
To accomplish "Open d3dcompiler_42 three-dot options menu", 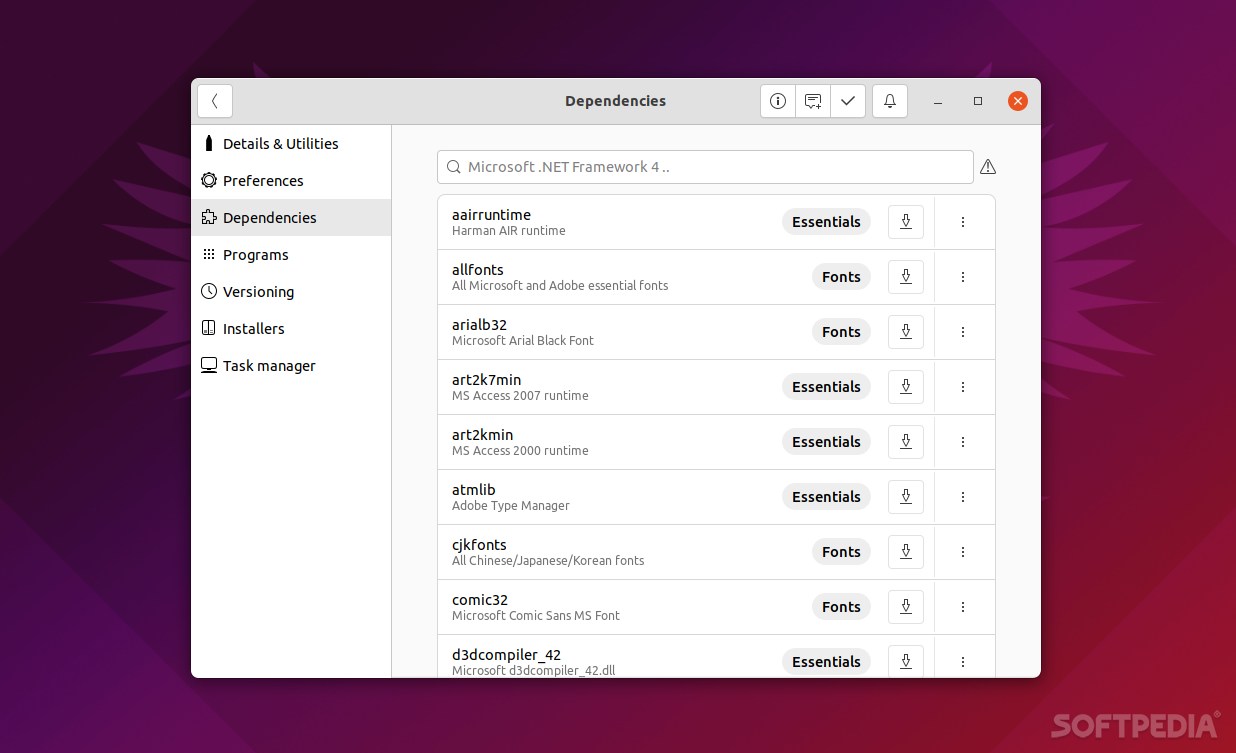I will (963, 661).
